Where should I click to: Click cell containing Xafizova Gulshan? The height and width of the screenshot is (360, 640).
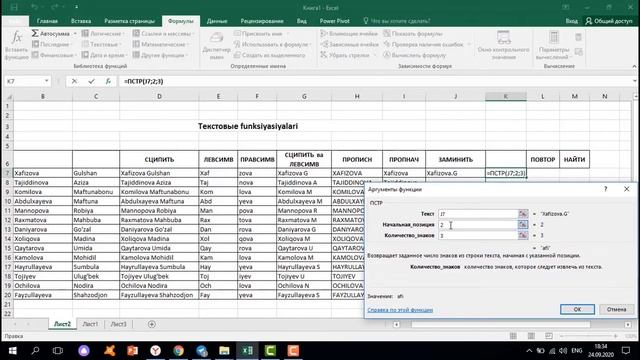[159, 173]
